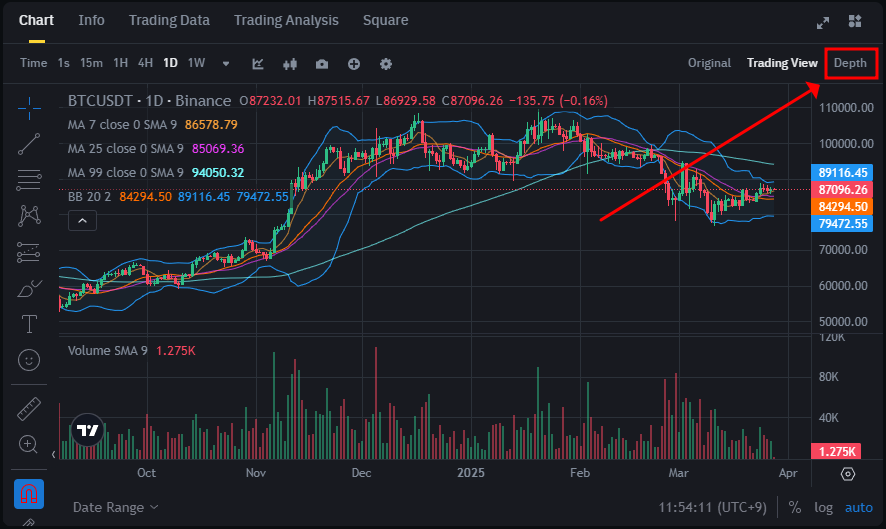Screen dimensions: 886x529
Task: Select the trend line drawing tool
Action: click(29, 143)
